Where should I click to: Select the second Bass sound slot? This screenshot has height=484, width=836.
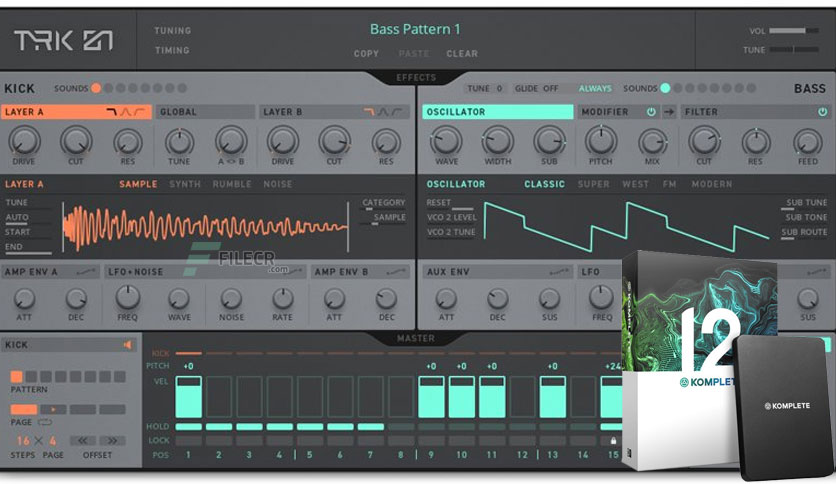pos(678,88)
